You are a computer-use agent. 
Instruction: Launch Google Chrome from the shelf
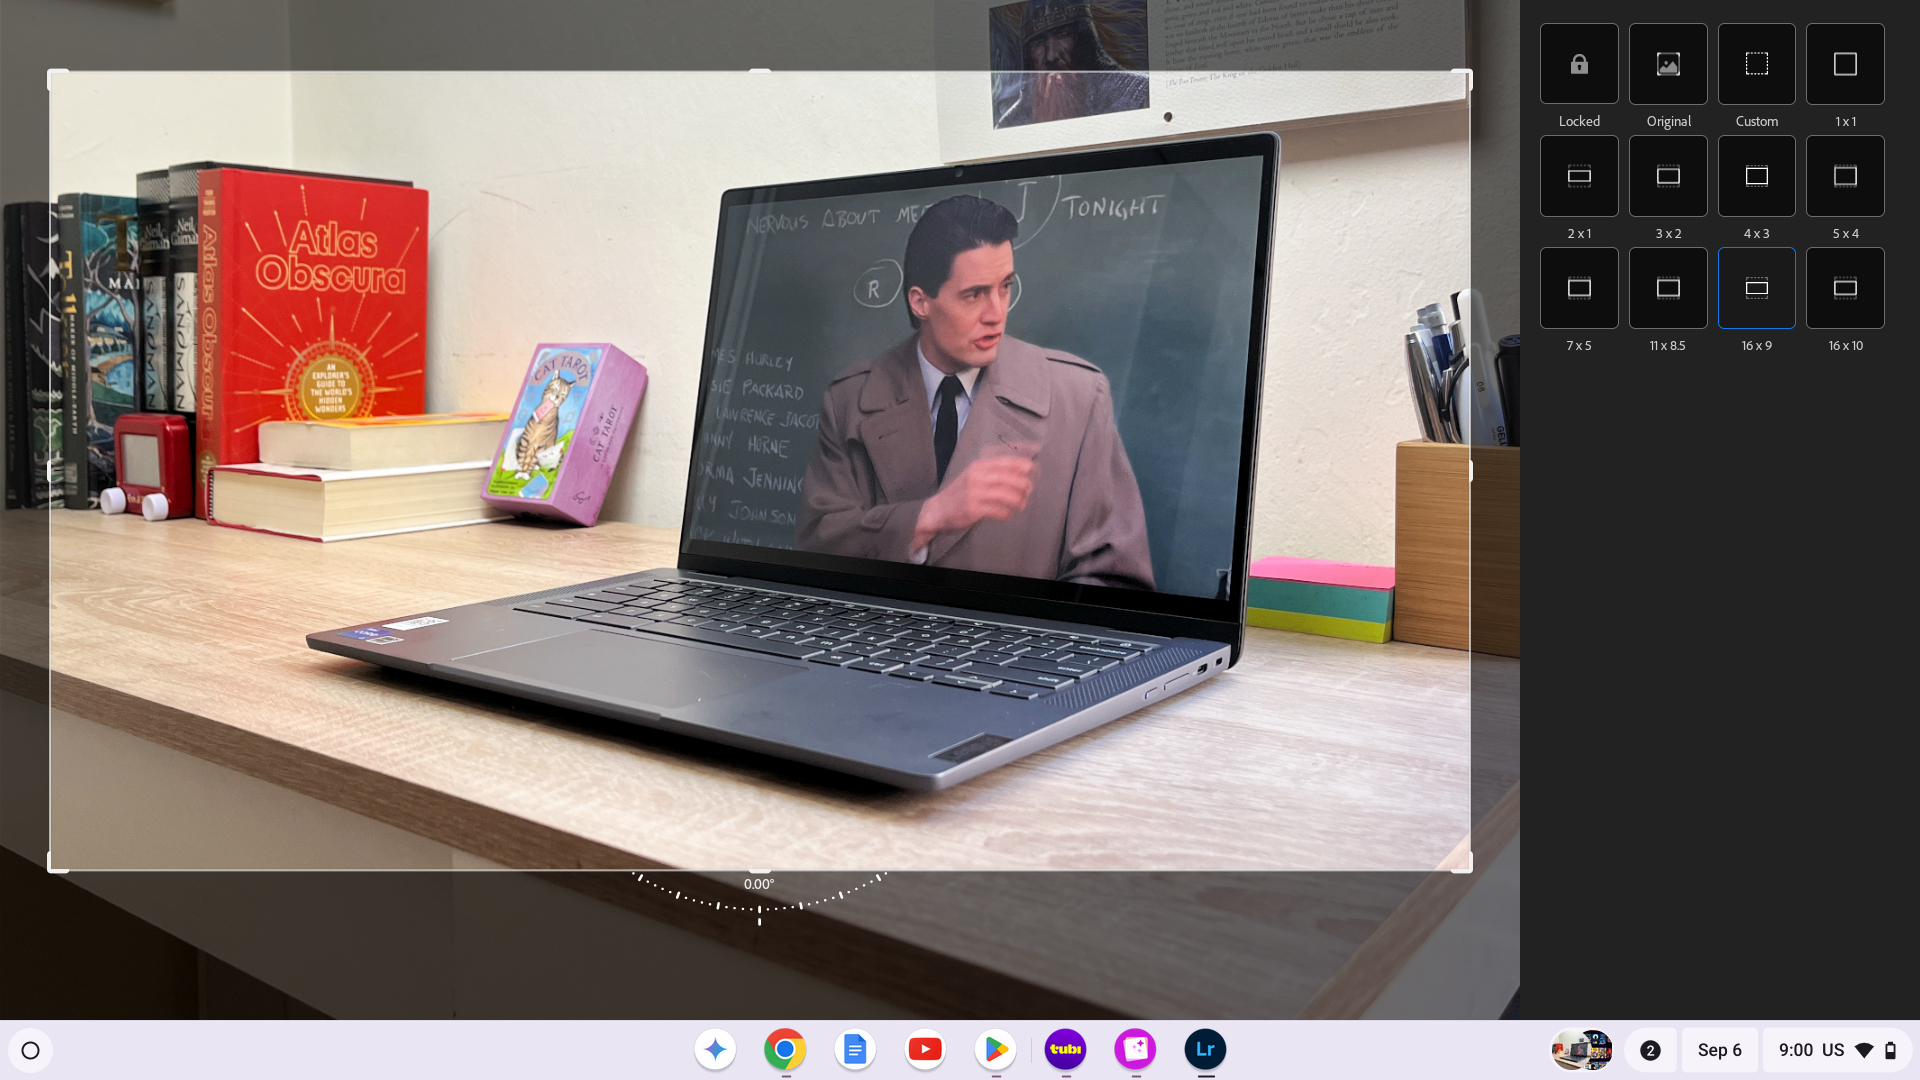click(x=785, y=1049)
